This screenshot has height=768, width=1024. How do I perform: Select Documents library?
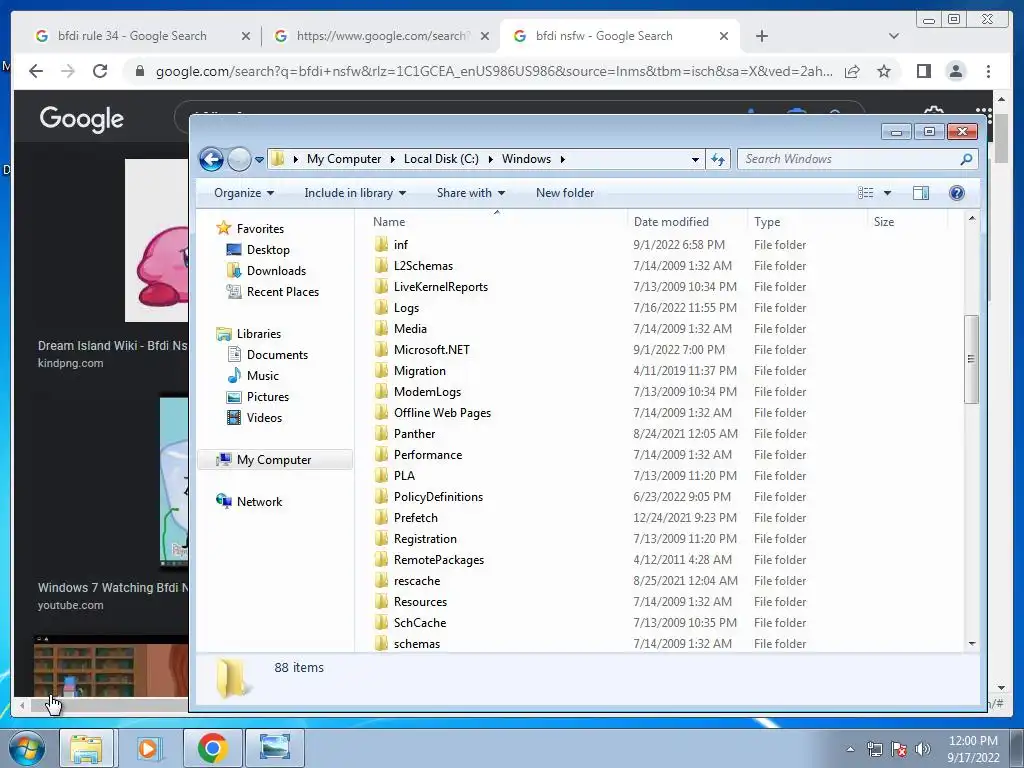click(277, 355)
